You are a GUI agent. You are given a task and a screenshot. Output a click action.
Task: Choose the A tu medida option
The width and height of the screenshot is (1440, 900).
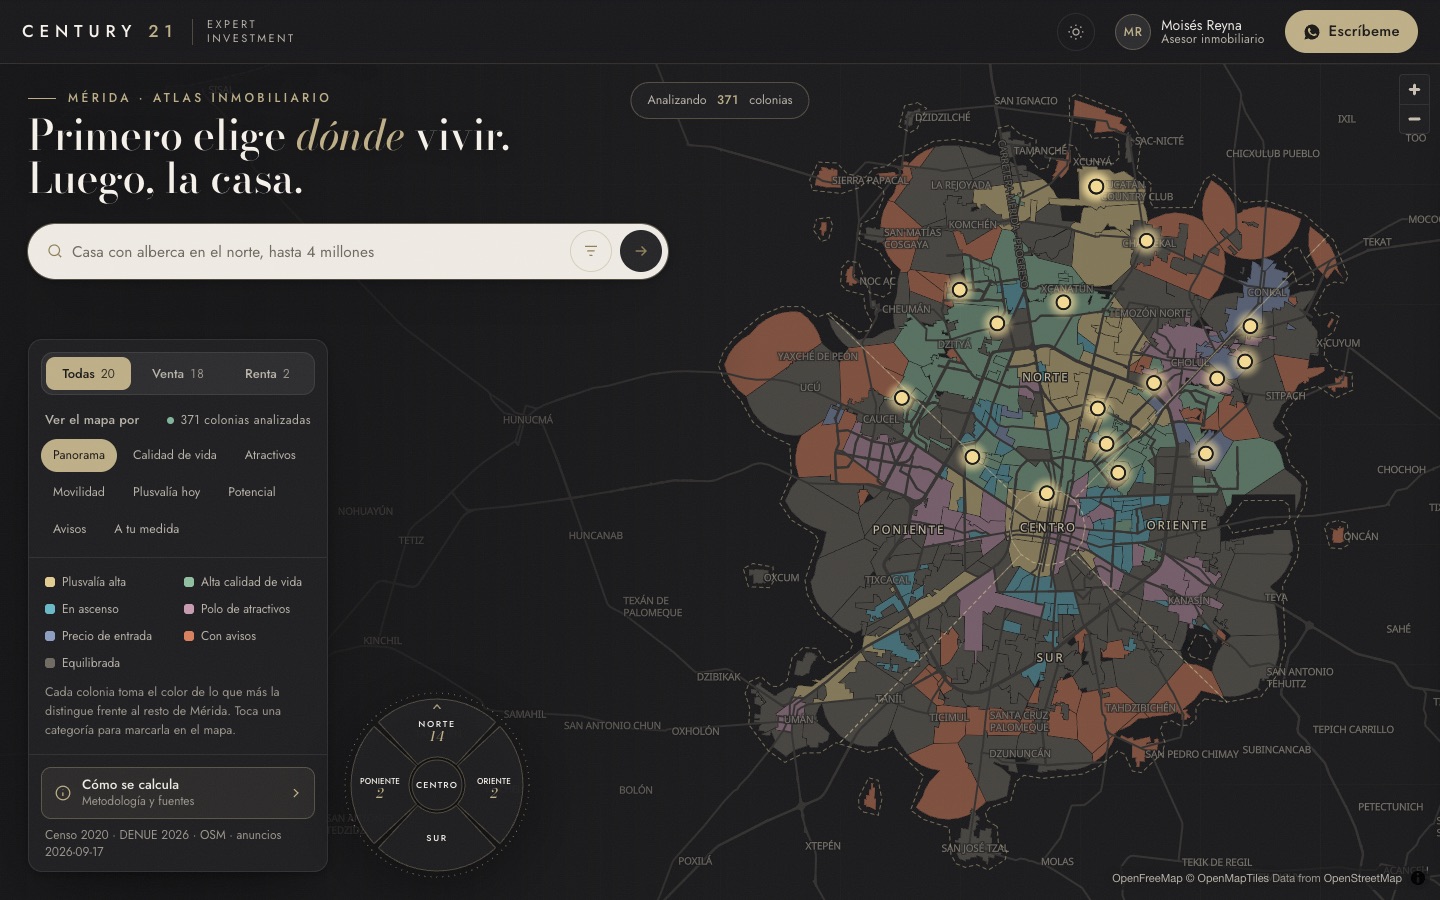point(146,529)
